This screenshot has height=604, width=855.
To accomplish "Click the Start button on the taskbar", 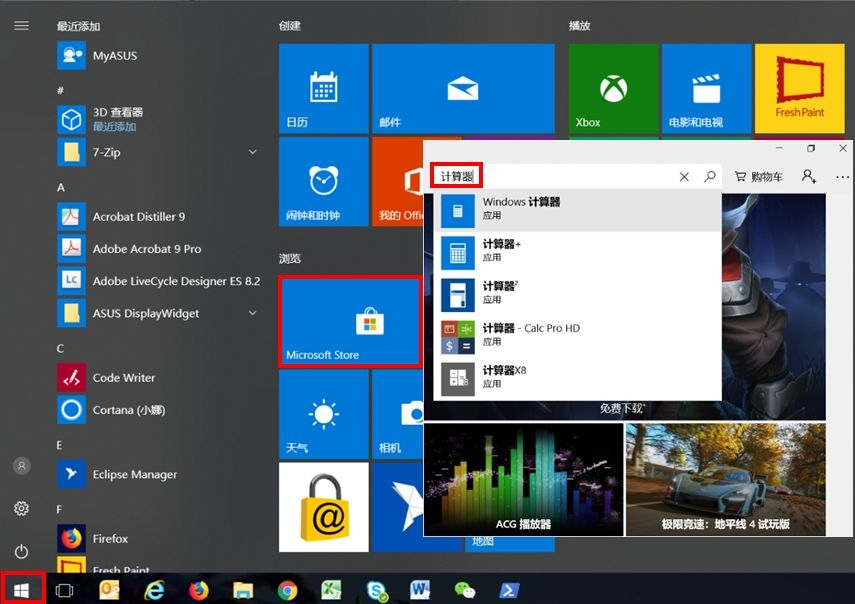I will 22,590.
